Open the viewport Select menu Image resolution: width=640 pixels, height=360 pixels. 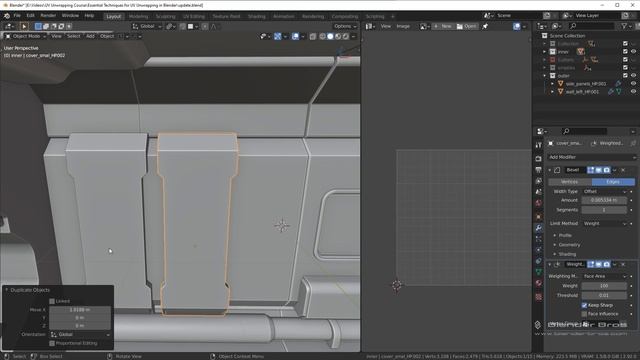[x=73, y=36]
